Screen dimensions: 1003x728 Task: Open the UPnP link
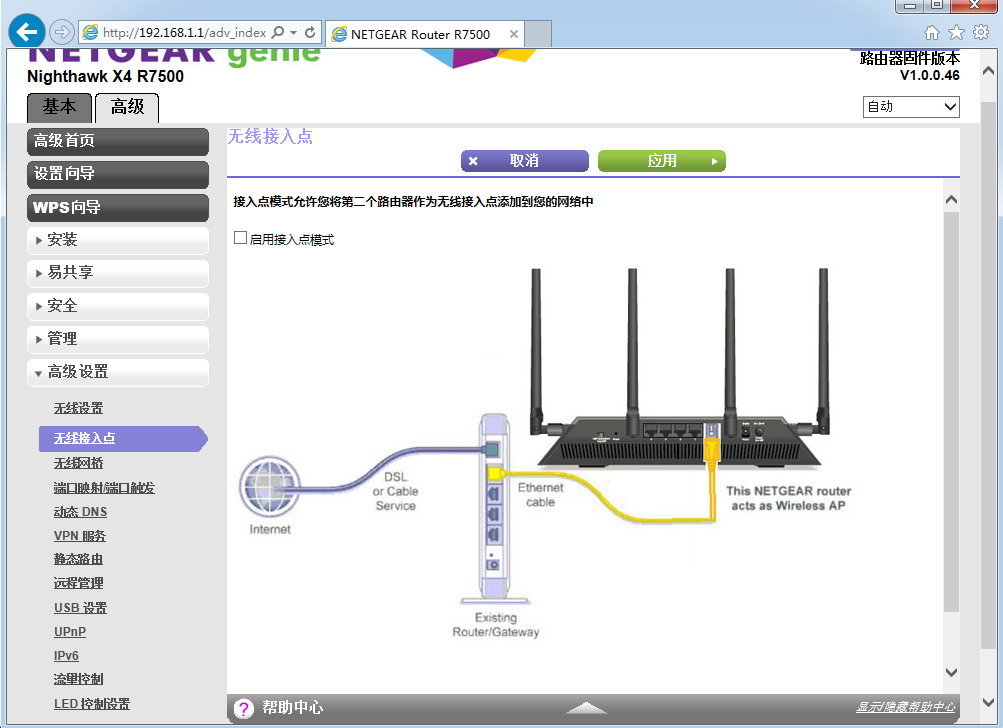[x=70, y=631]
